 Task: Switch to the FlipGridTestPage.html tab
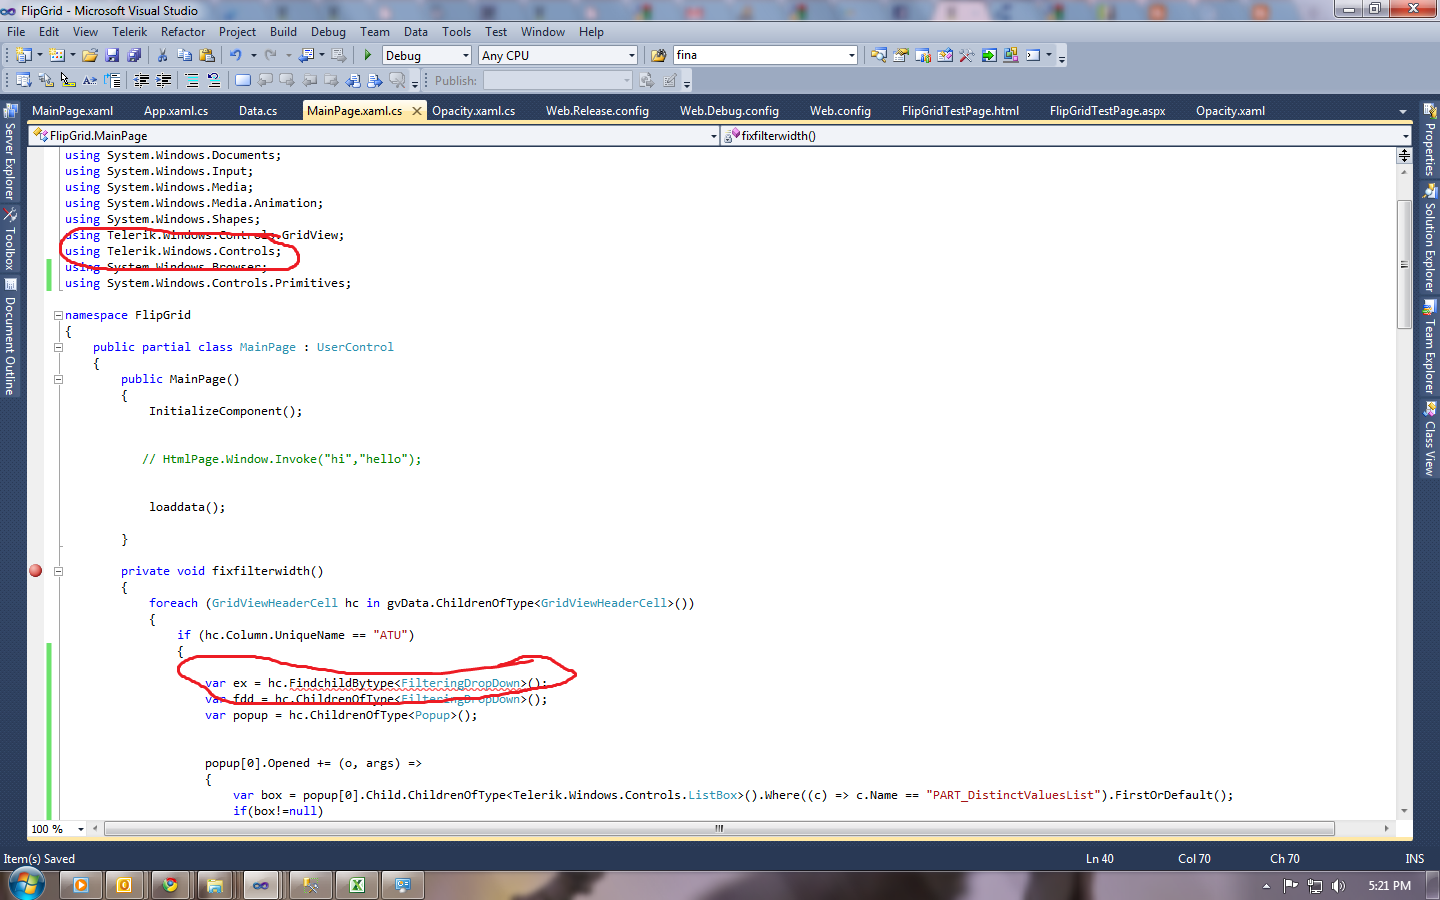tap(960, 111)
